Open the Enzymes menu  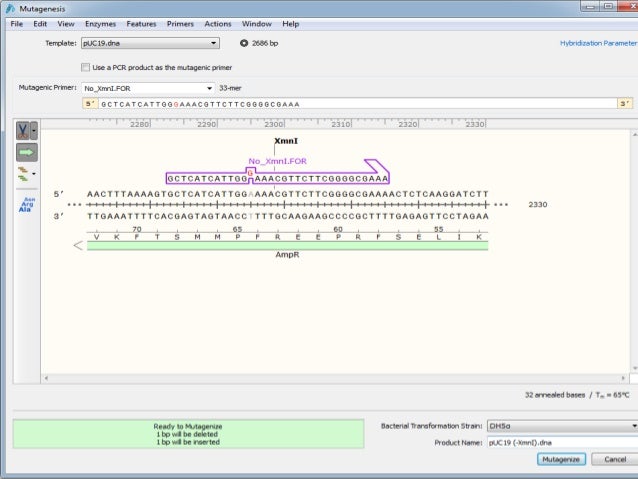click(101, 24)
